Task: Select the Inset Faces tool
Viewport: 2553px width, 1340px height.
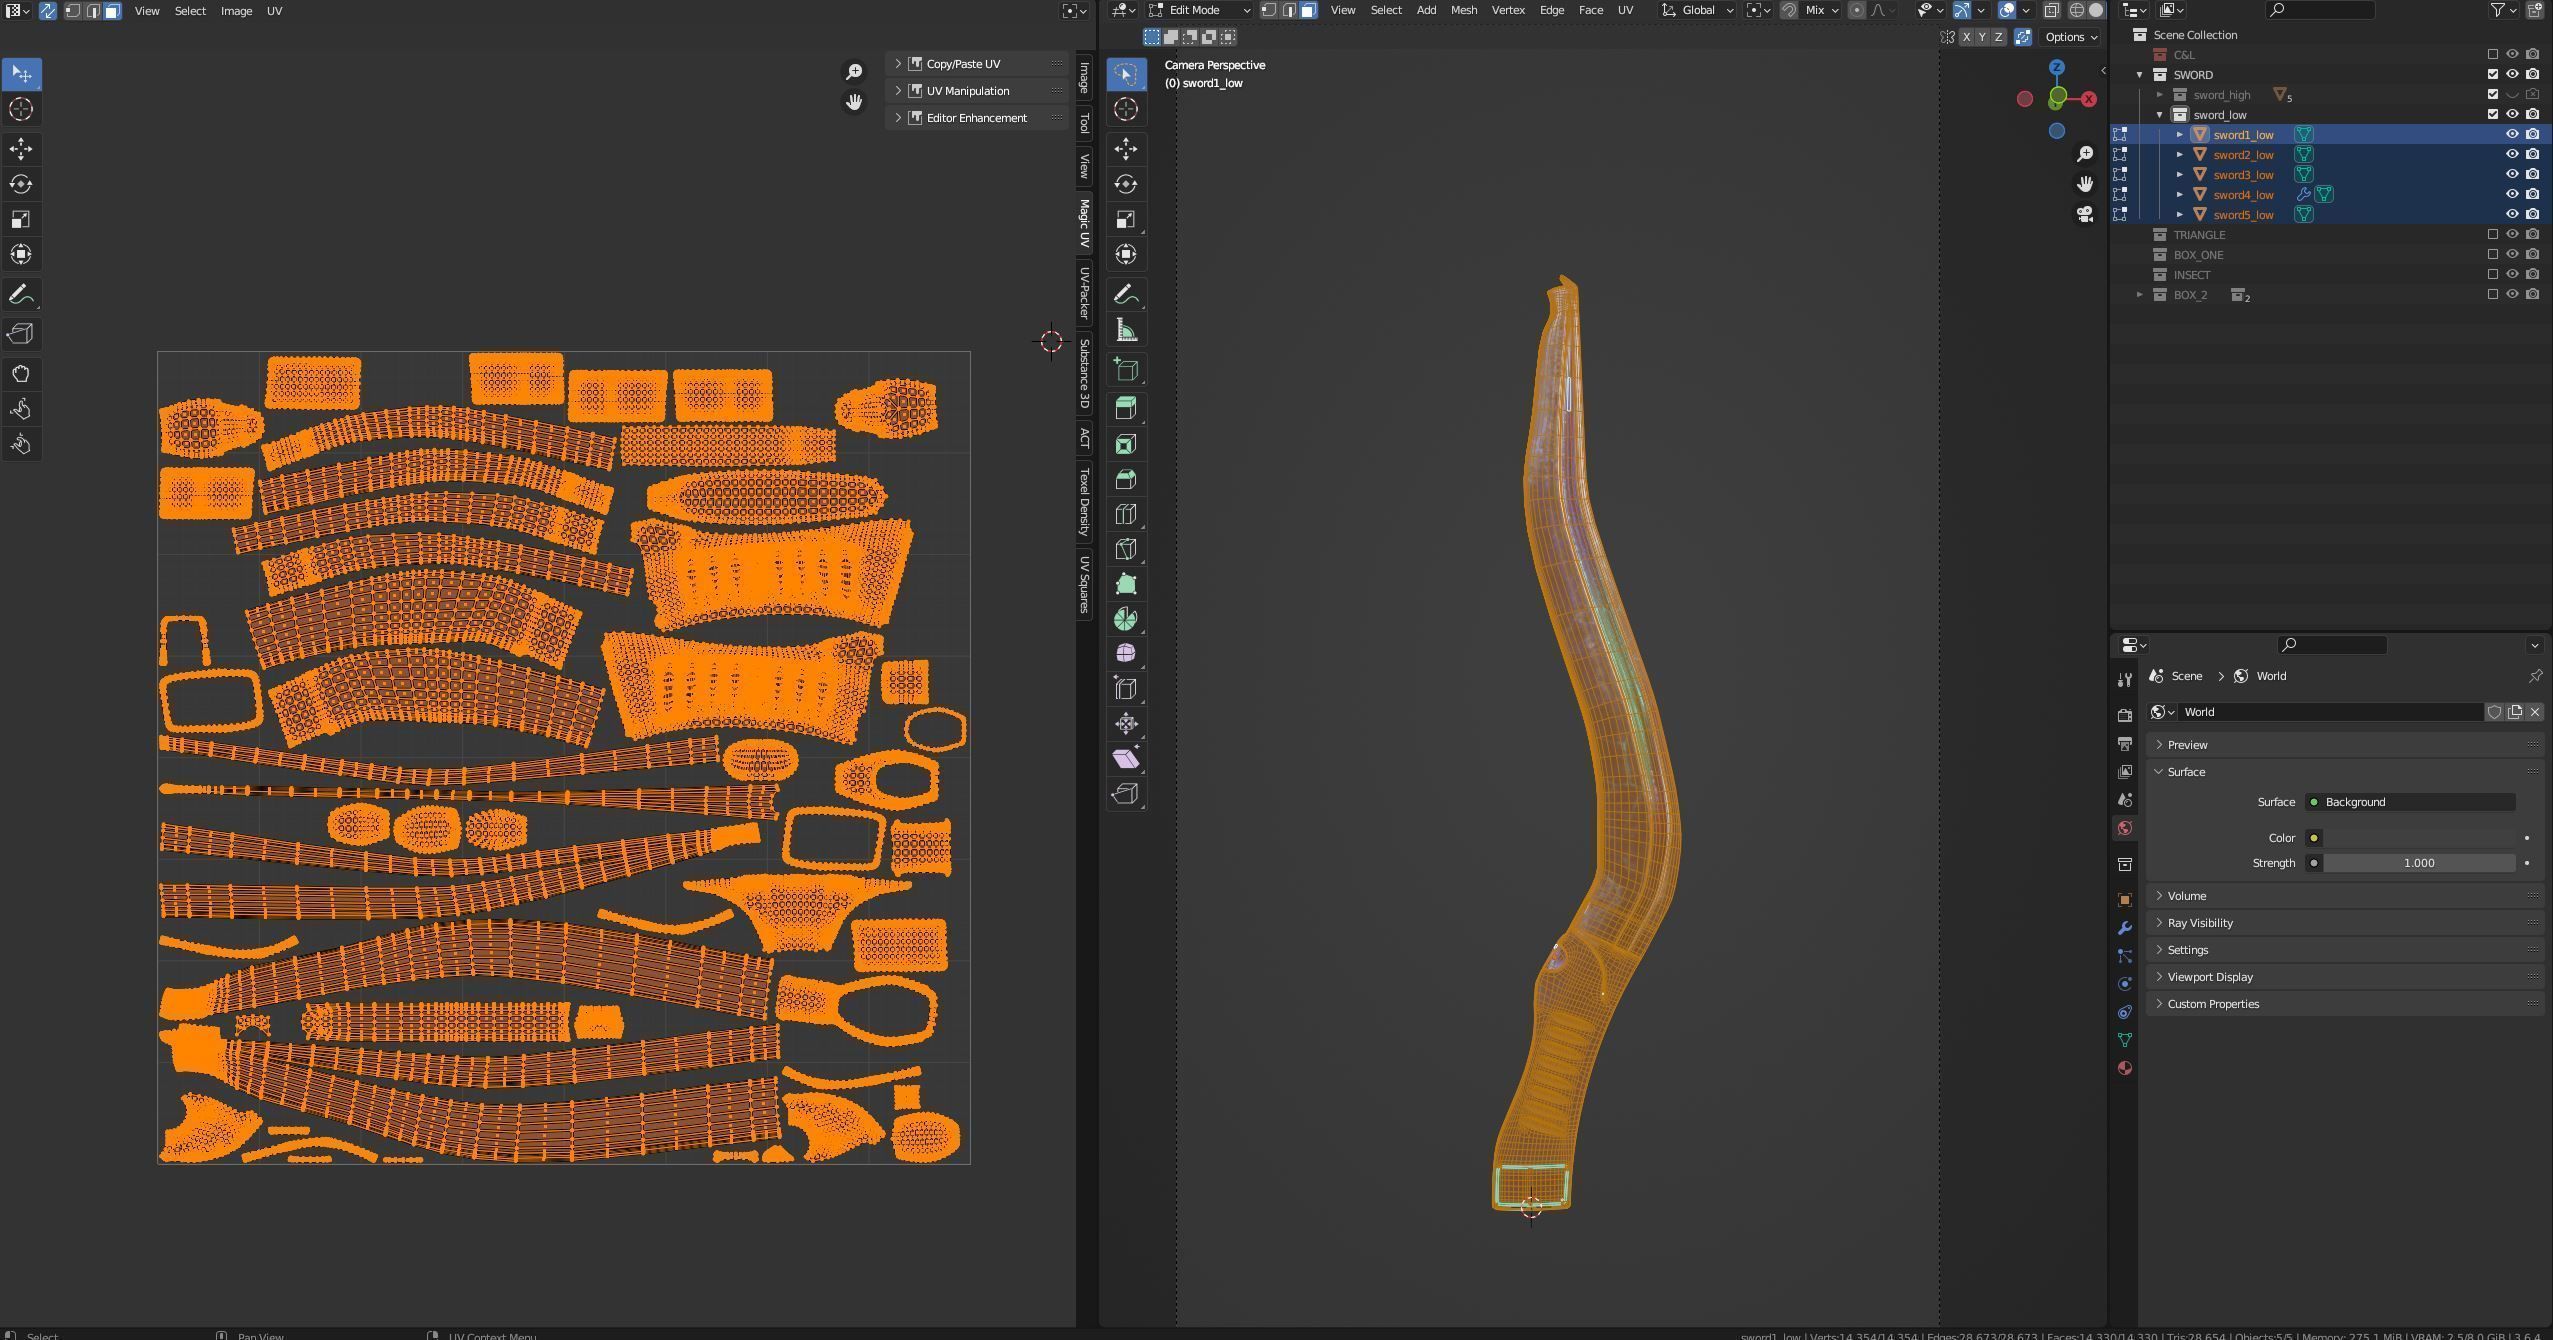Action: [x=1126, y=444]
